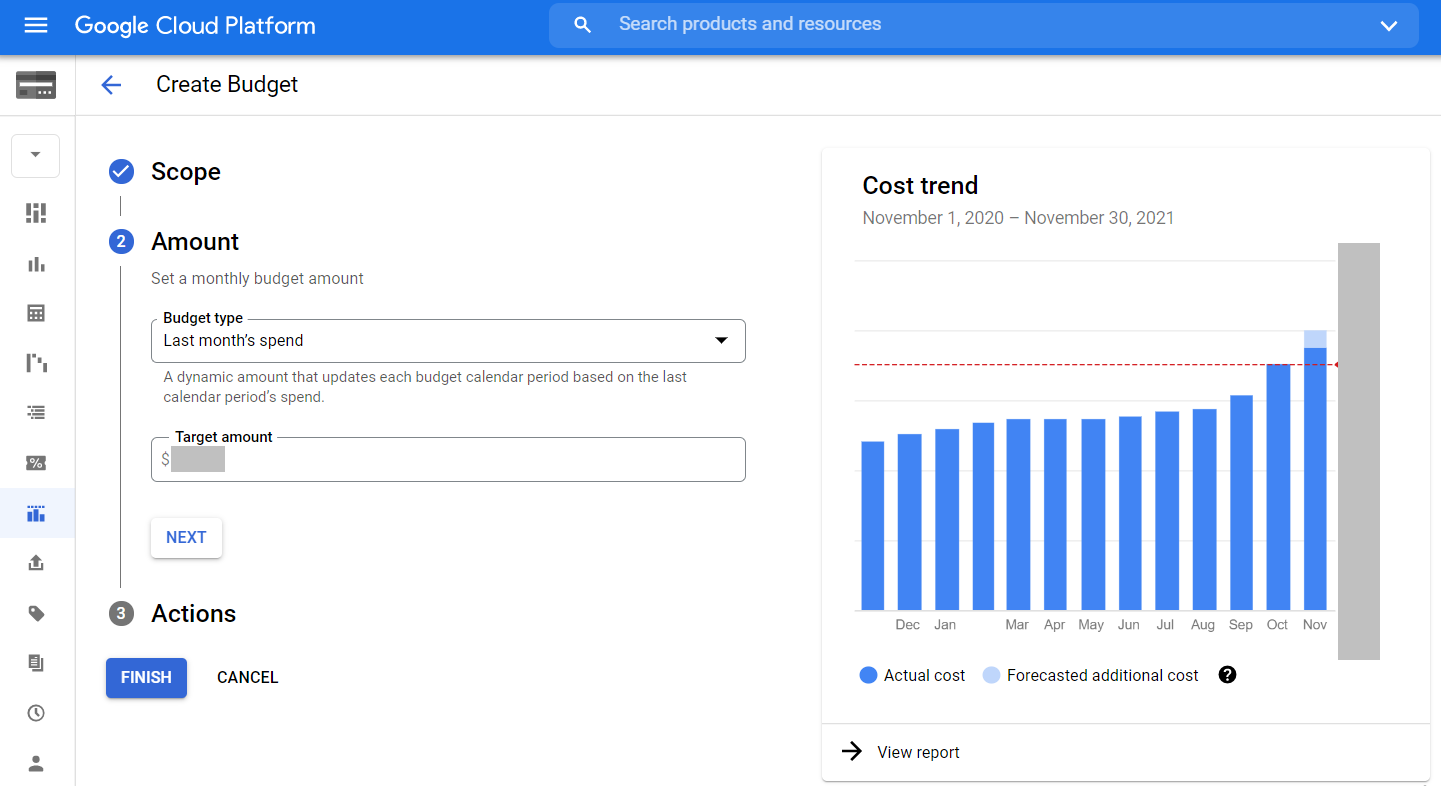This screenshot has width=1441, height=786.
Task: Open the Billing export upload icon in sidebar
Action: point(36,563)
